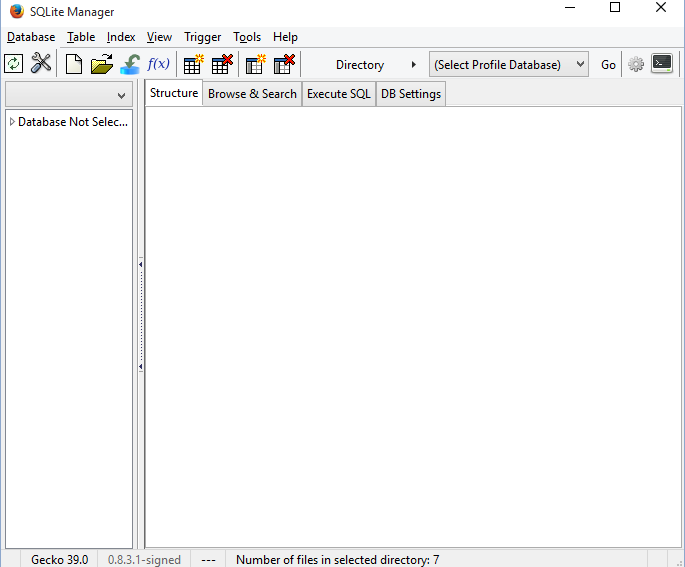The height and width of the screenshot is (567, 685).
Task: Click the Add Column icon with star
Action: click(x=256, y=64)
